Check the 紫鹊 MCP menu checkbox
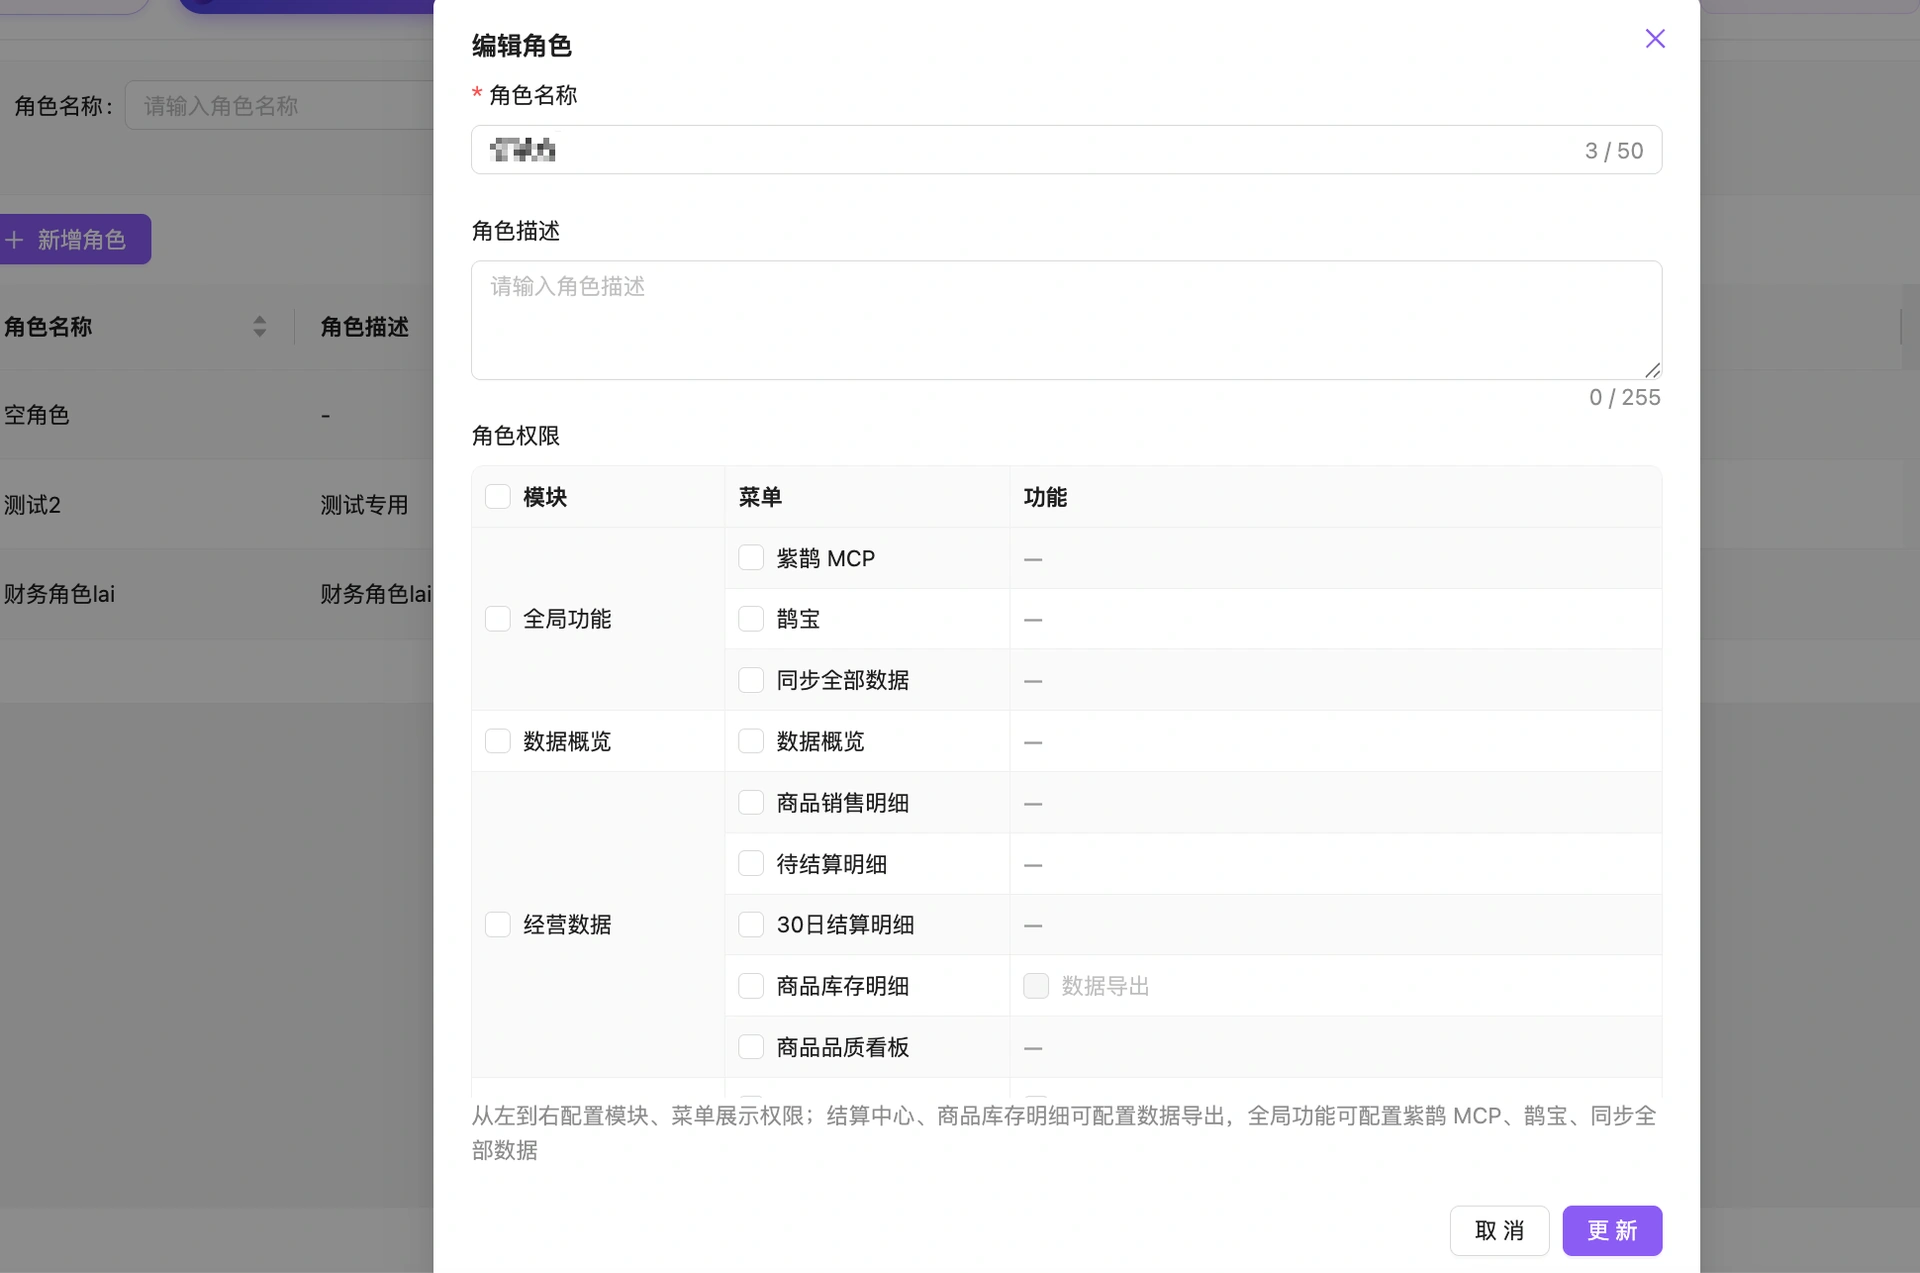This screenshot has width=1920, height=1273. (751, 558)
